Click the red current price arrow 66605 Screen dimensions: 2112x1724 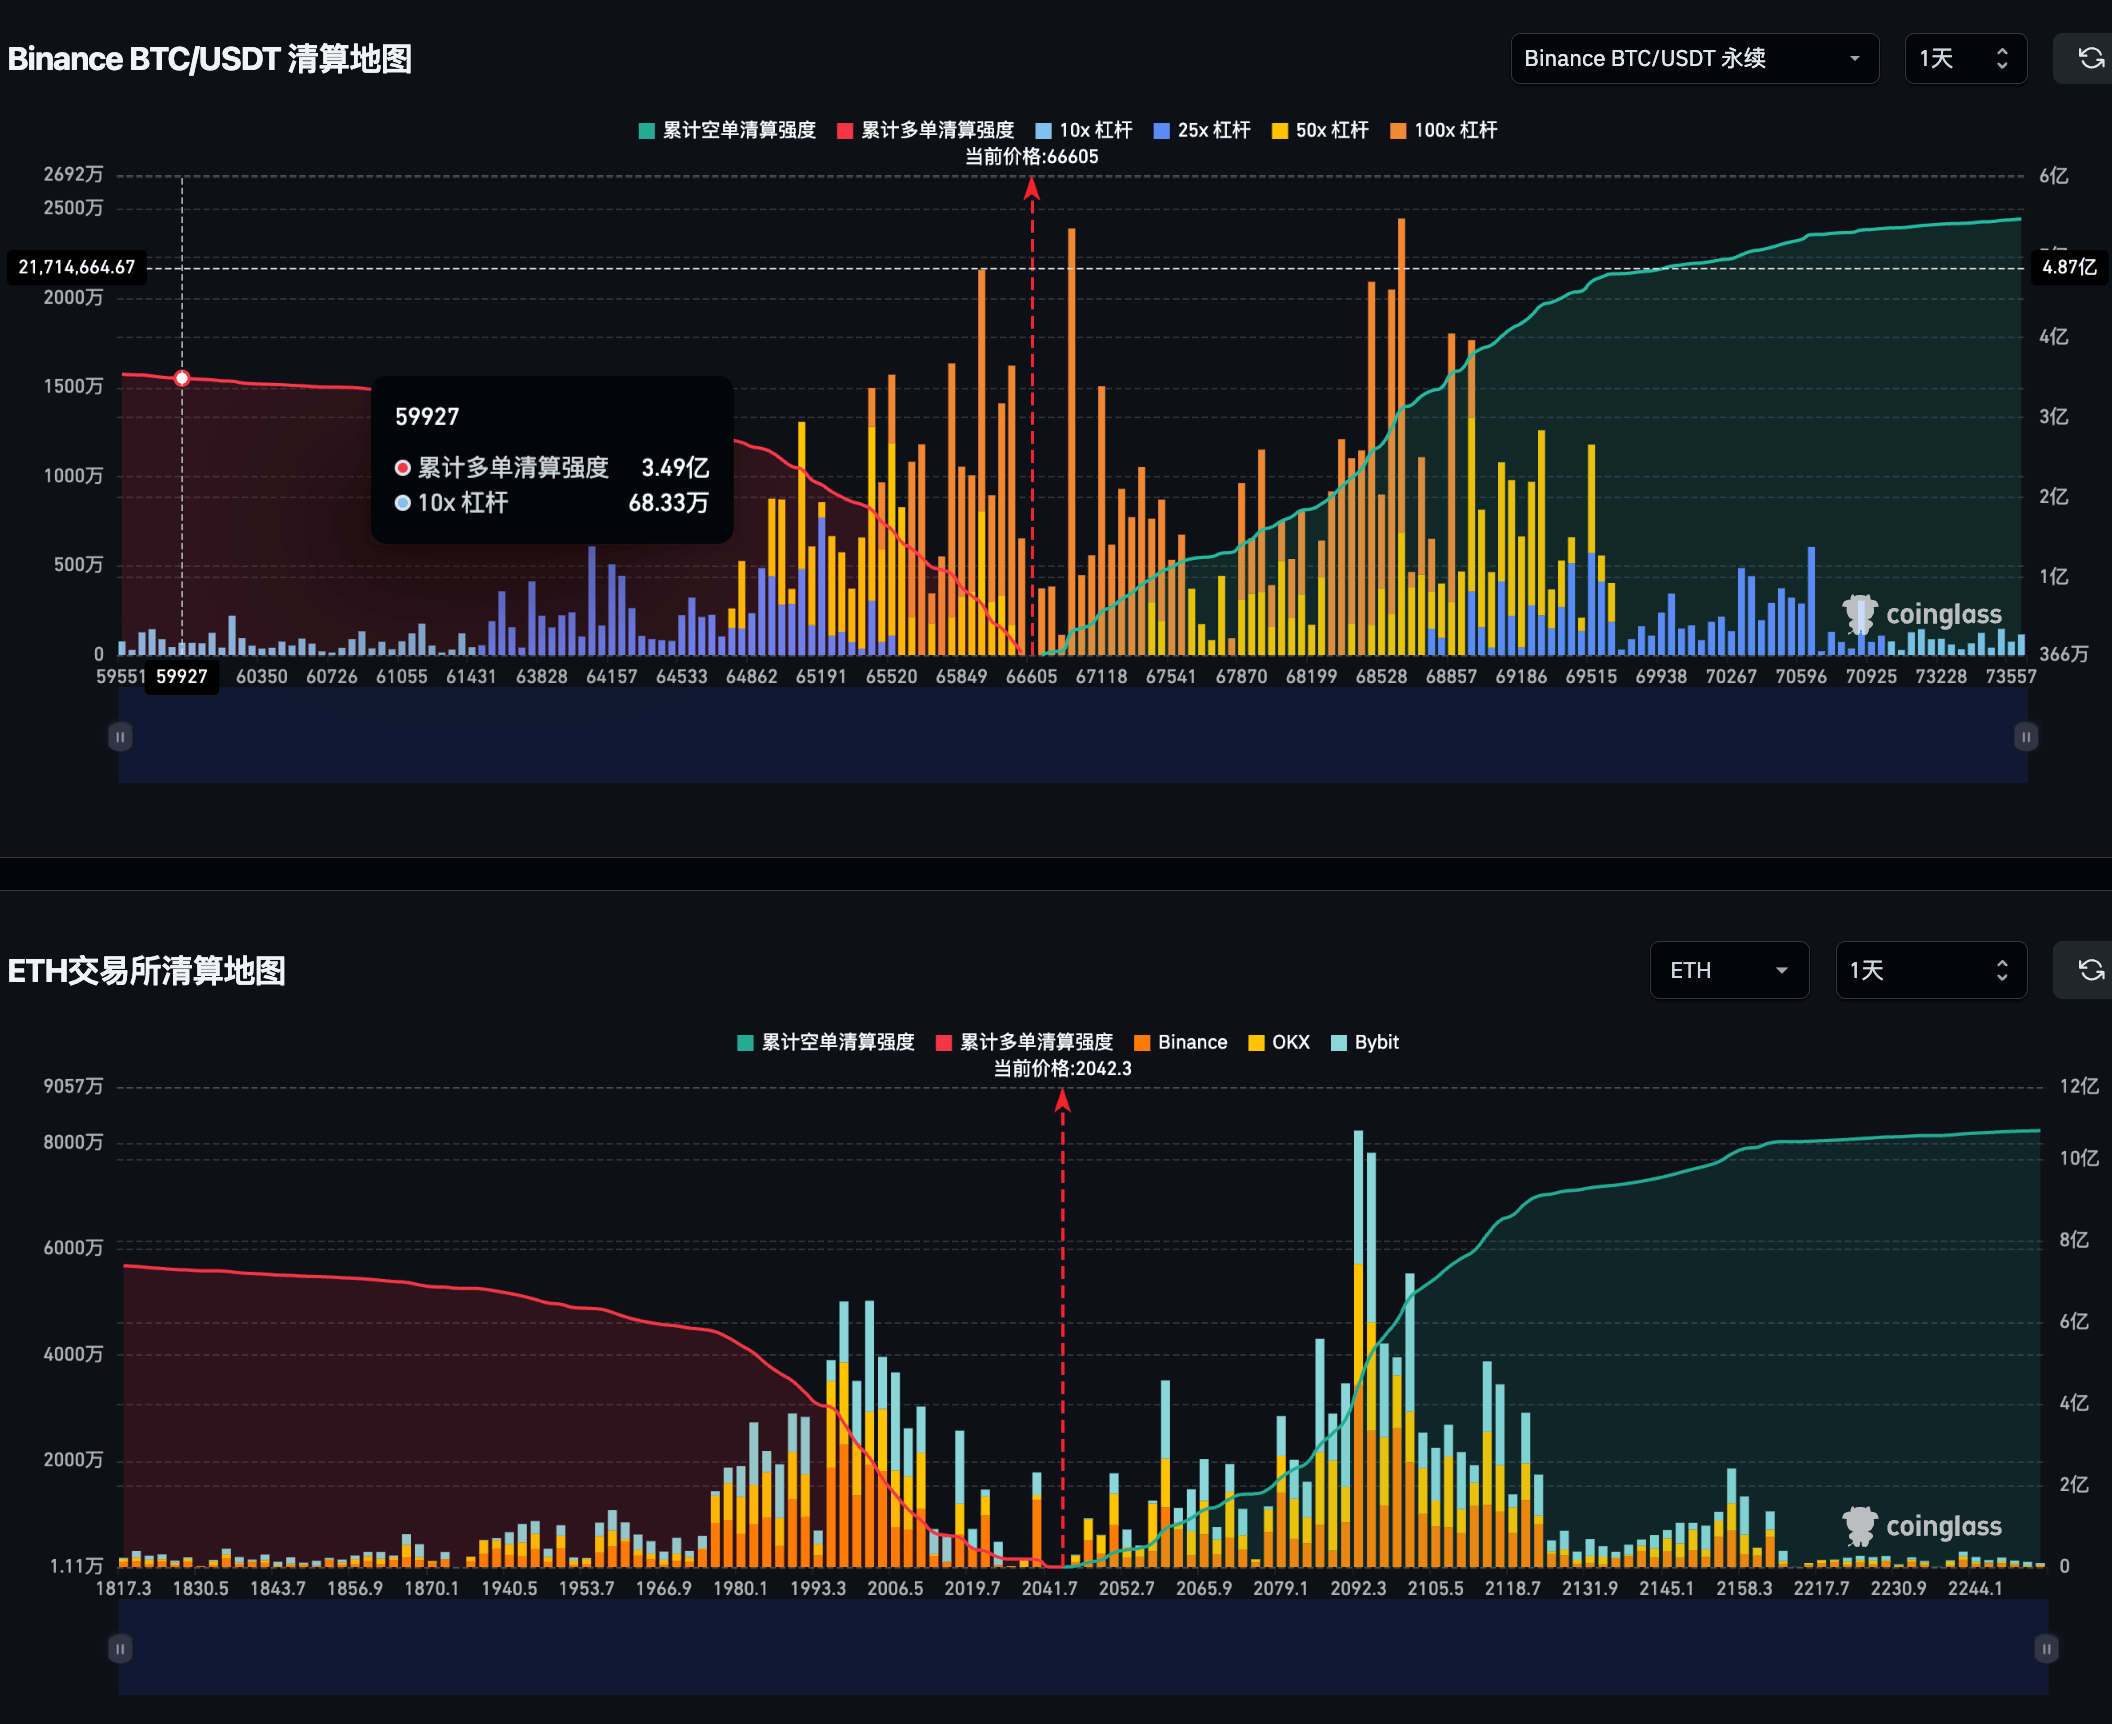tap(1032, 188)
